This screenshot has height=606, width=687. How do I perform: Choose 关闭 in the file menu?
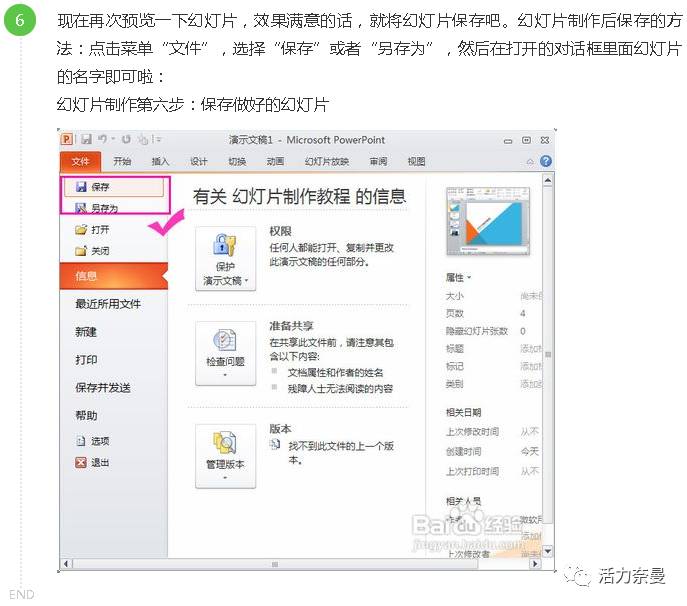click(92, 251)
